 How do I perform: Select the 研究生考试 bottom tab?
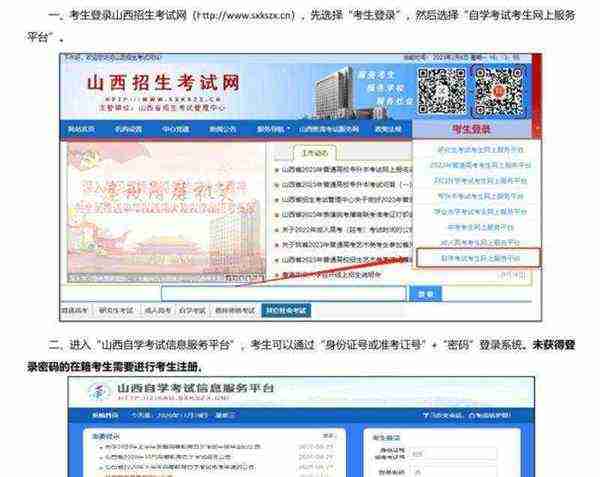pyautogui.click(x=116, y=311)
